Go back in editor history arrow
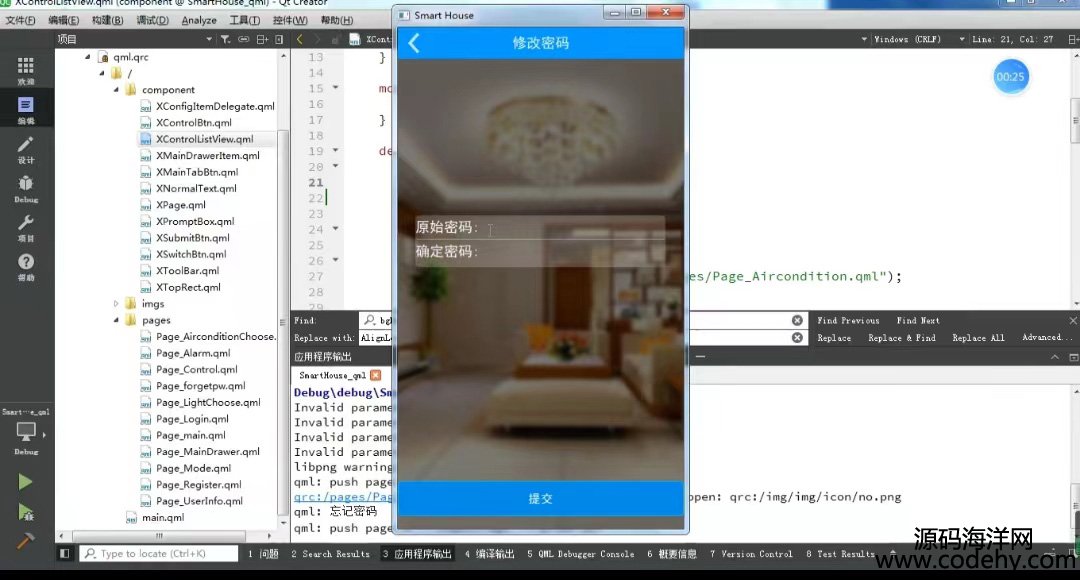Viewport: 1080px width, 580px height. click(300, 39)
